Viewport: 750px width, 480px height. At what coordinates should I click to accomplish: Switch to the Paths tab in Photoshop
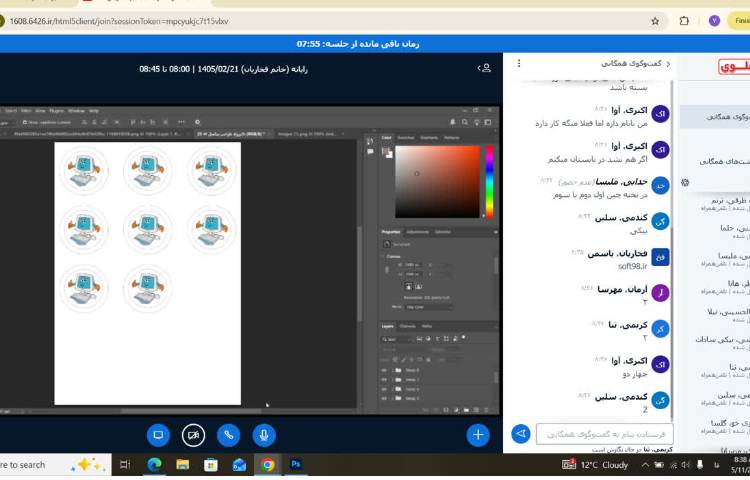(x=427, y=326)
